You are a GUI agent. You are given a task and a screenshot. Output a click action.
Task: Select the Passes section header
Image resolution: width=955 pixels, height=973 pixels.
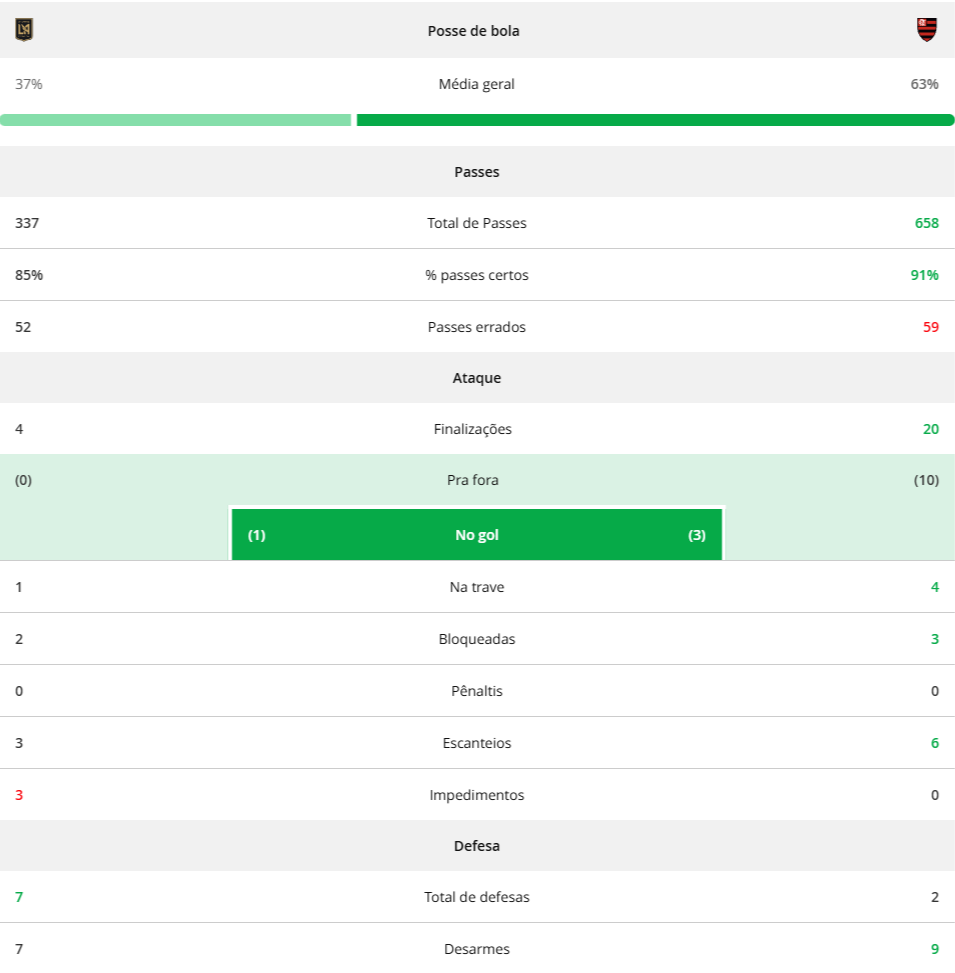[x=477, y=172]
